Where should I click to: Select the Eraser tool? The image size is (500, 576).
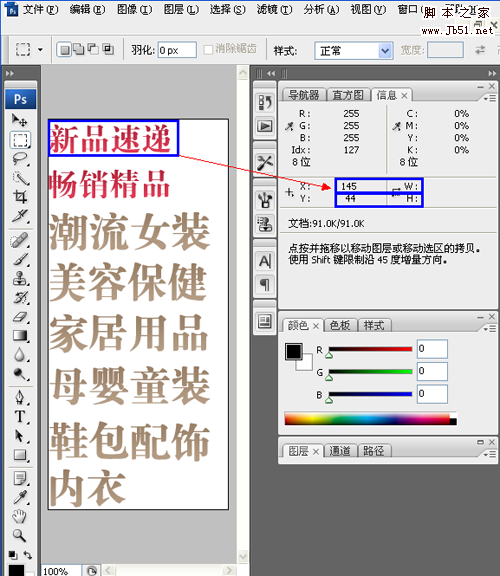click(20, 317)
